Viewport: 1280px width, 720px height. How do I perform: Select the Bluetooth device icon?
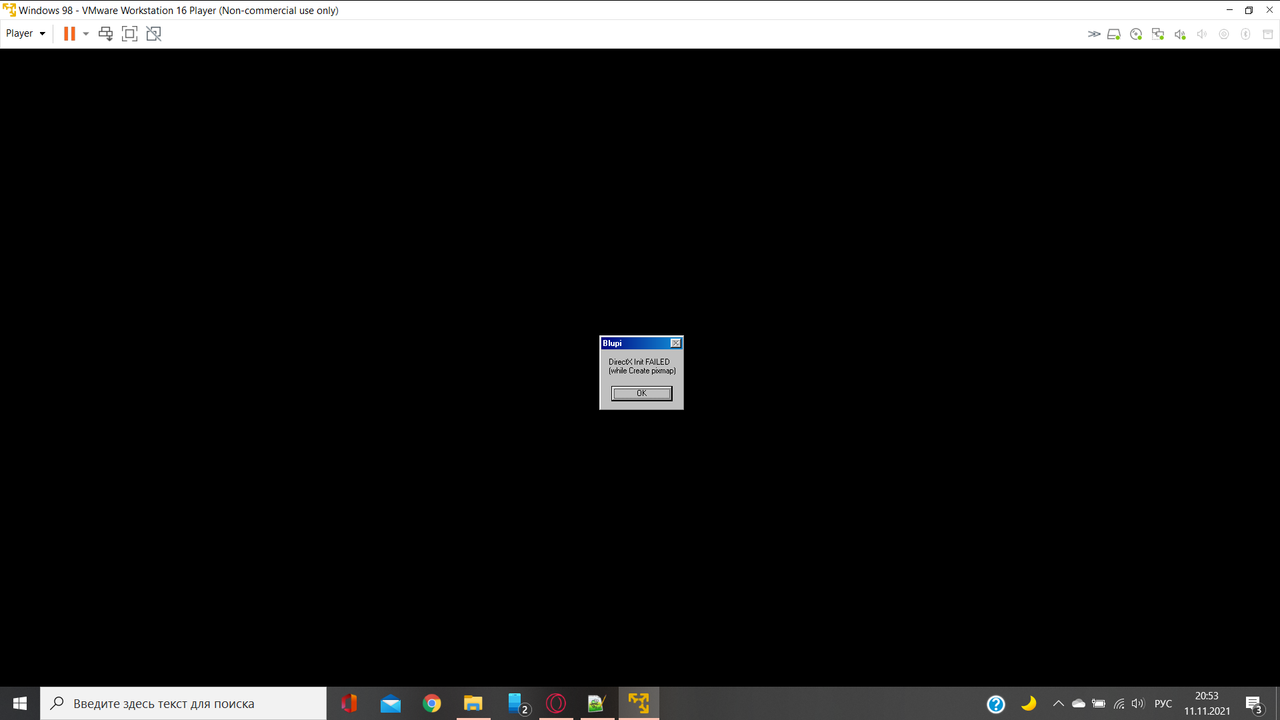tap(1246, 34)
